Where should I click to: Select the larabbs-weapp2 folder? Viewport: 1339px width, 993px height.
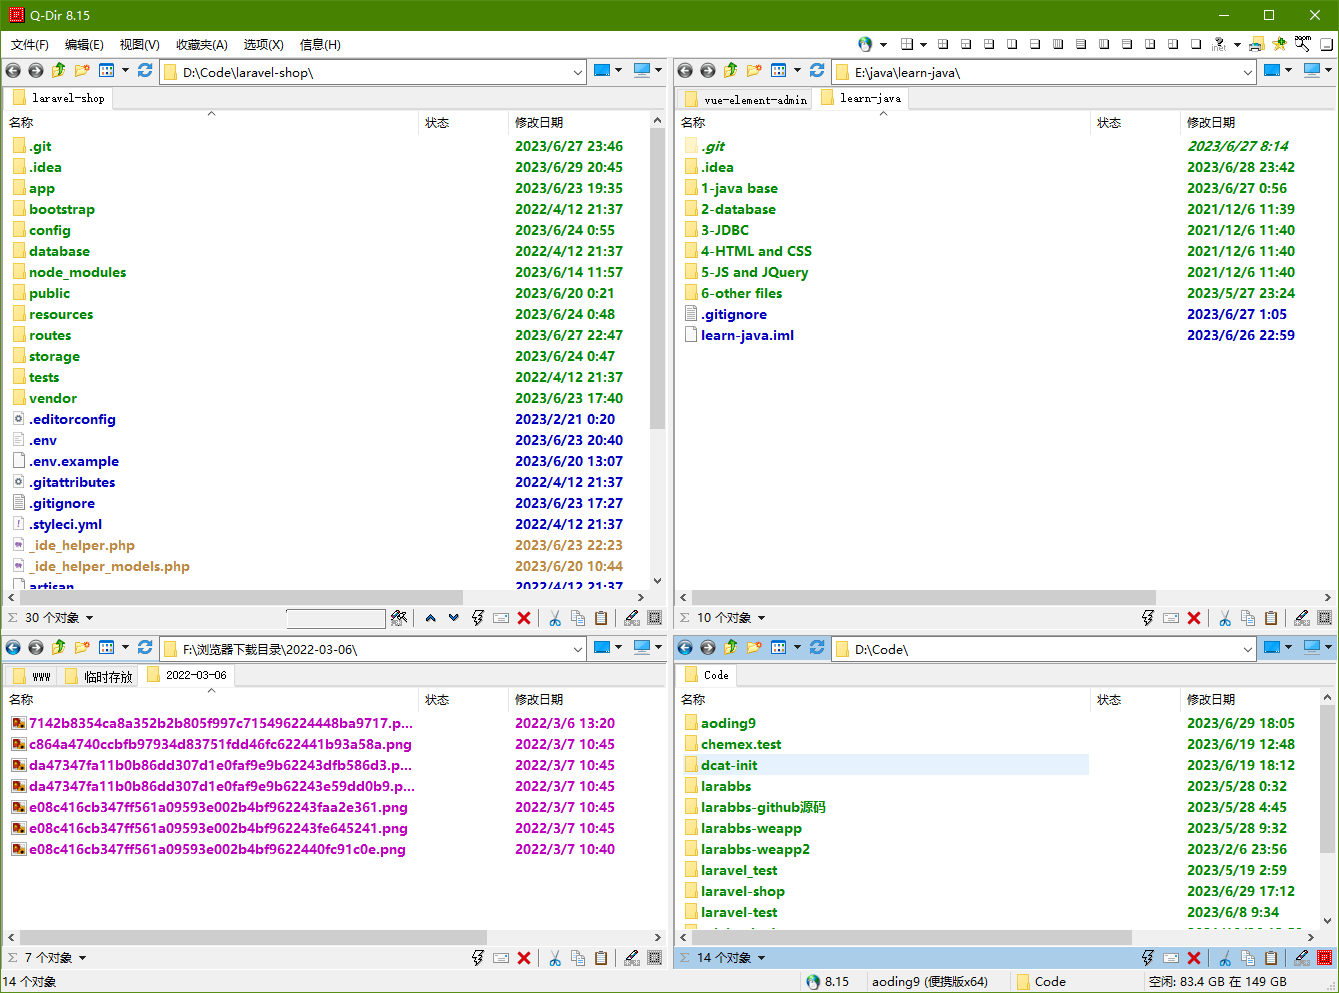pyautogui.click(x=755, y=849)
